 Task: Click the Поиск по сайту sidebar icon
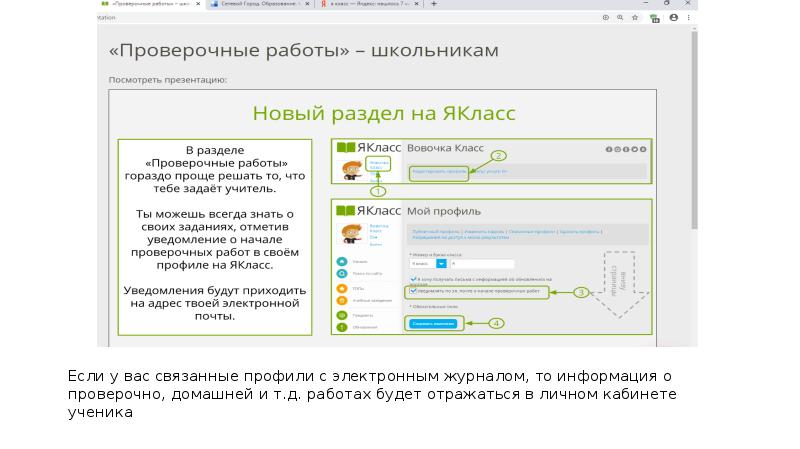pyautogui.click(x=342, y=274)
